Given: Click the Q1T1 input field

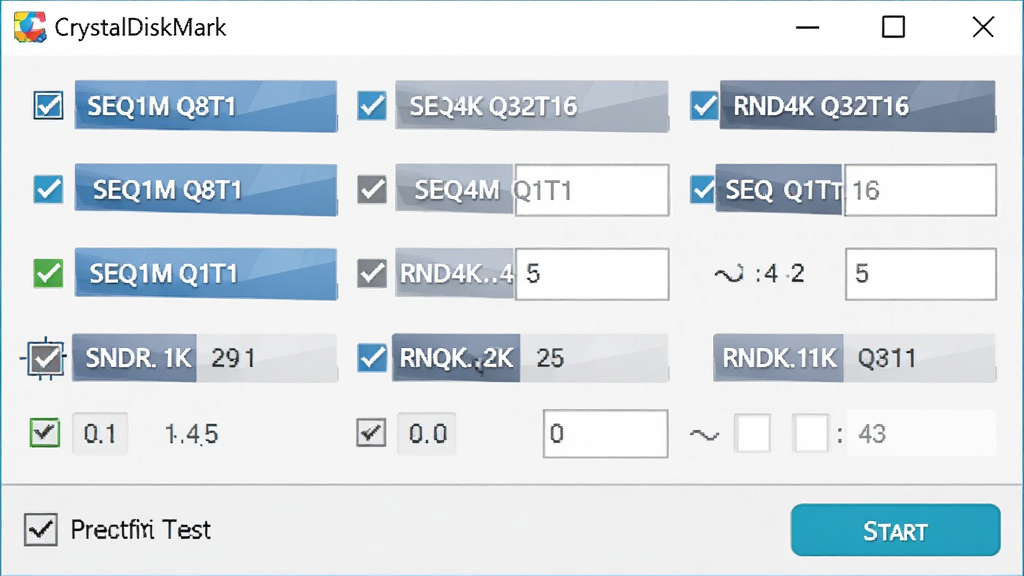Looking at the screenshot, I should [x=592, y=190].
